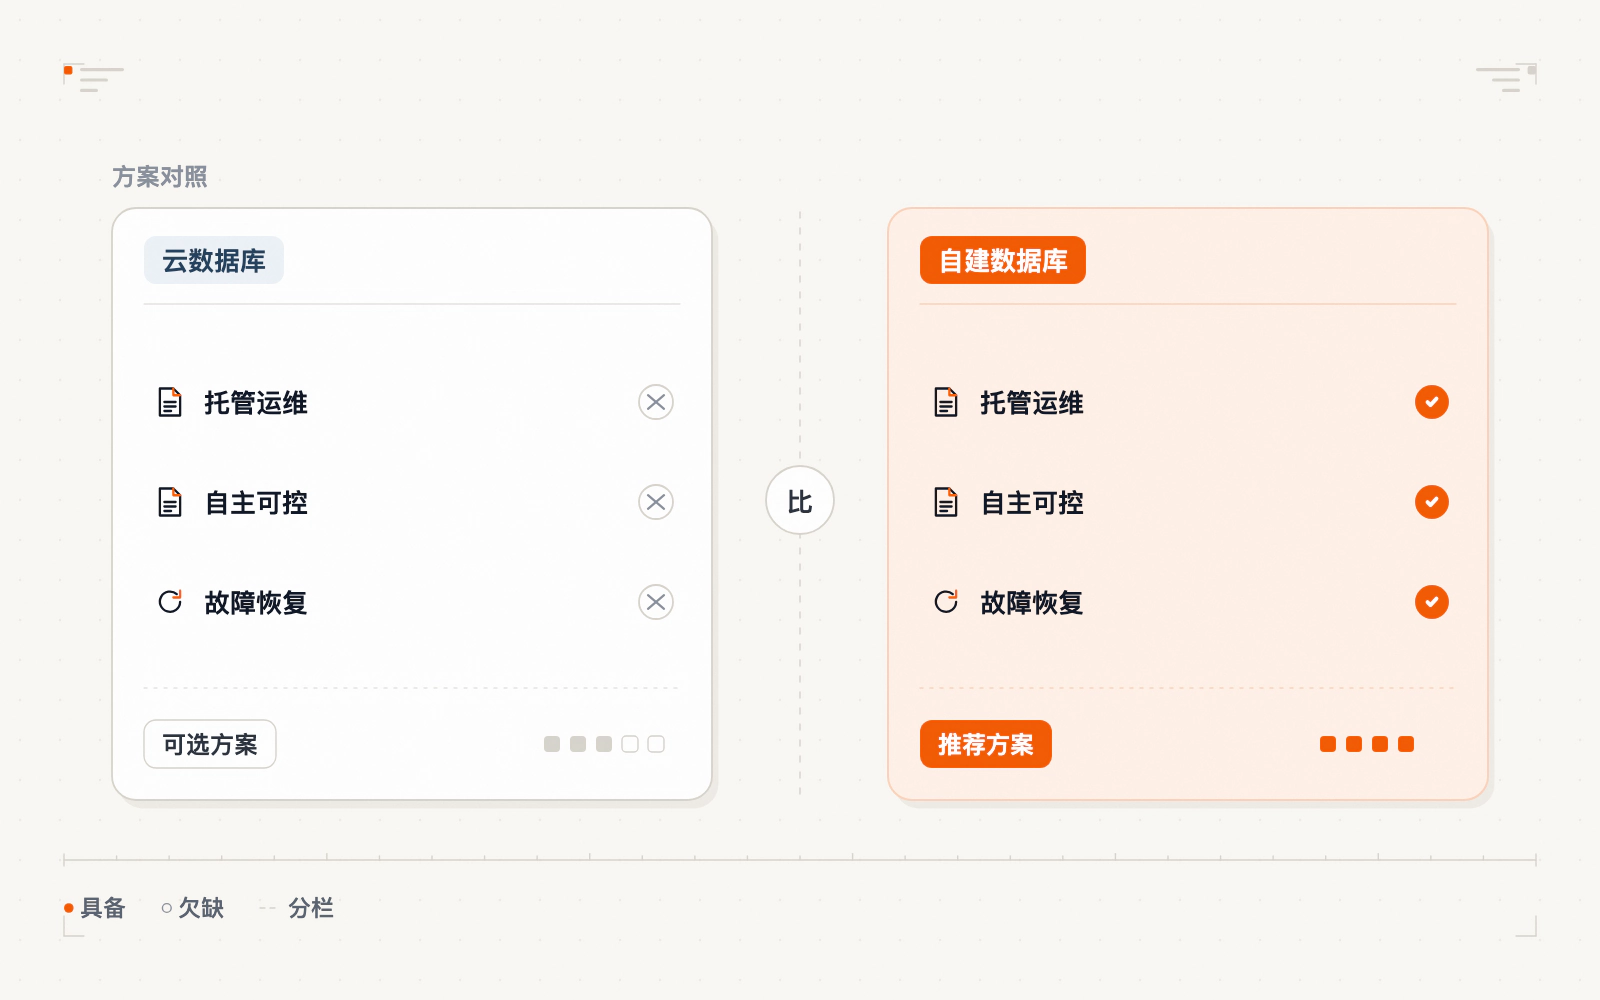Click orange rating squares in 自建数据库 card

[1367, 744]
